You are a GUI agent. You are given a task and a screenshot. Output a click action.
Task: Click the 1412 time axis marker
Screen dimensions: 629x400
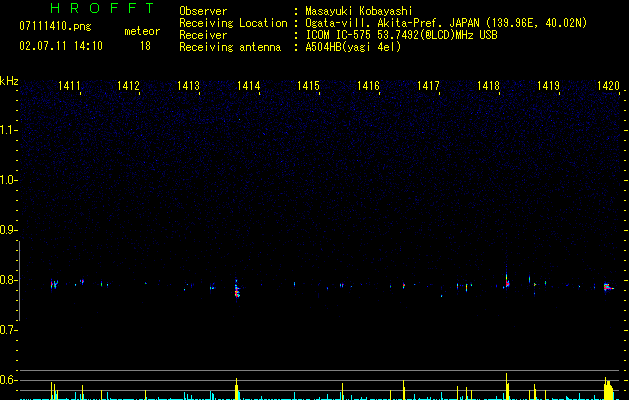(128, 85)
